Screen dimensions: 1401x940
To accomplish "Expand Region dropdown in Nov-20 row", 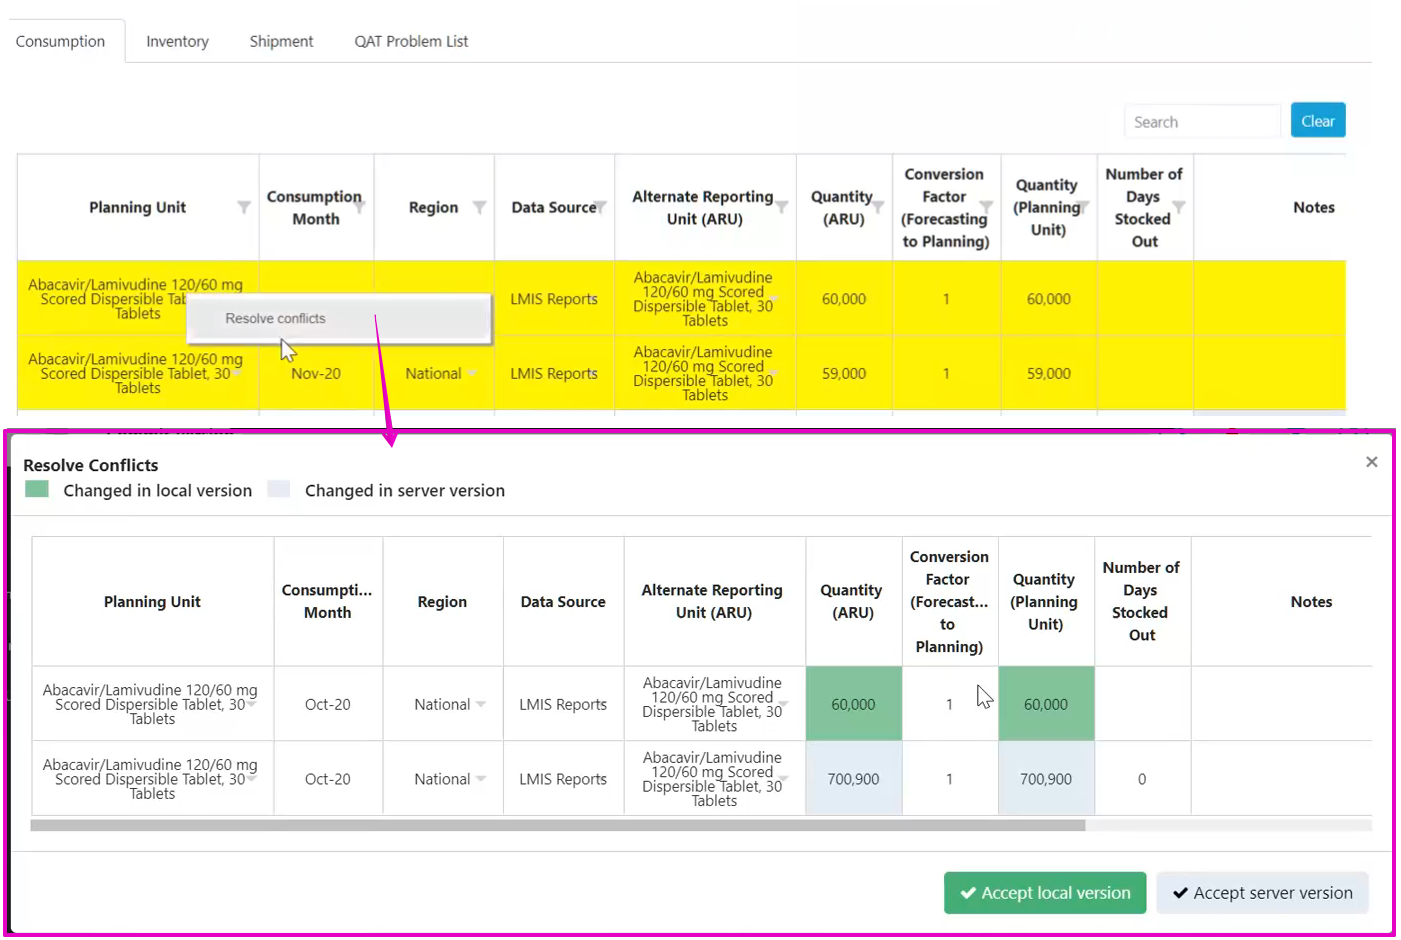I will click(472, 373).
